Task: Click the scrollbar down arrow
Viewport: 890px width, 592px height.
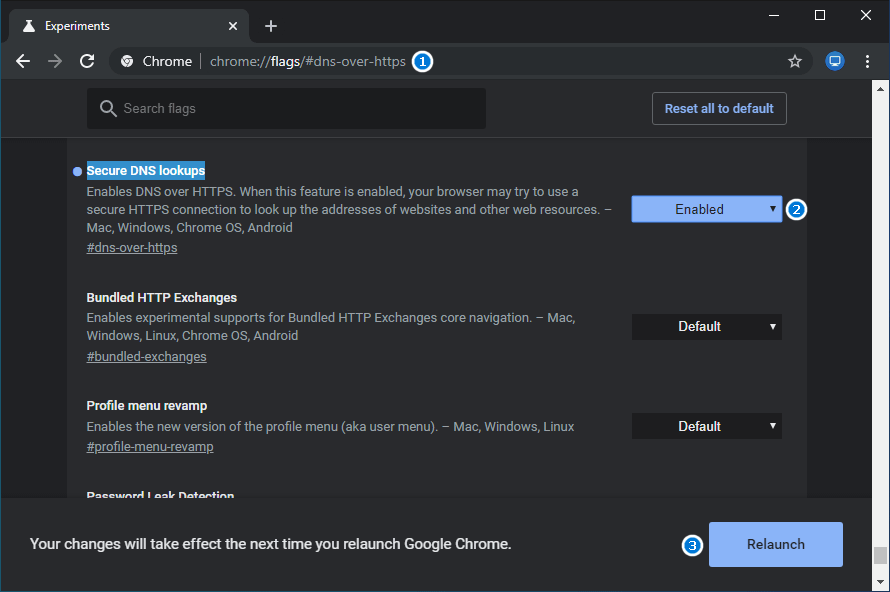Action: [x=880, y=582]
